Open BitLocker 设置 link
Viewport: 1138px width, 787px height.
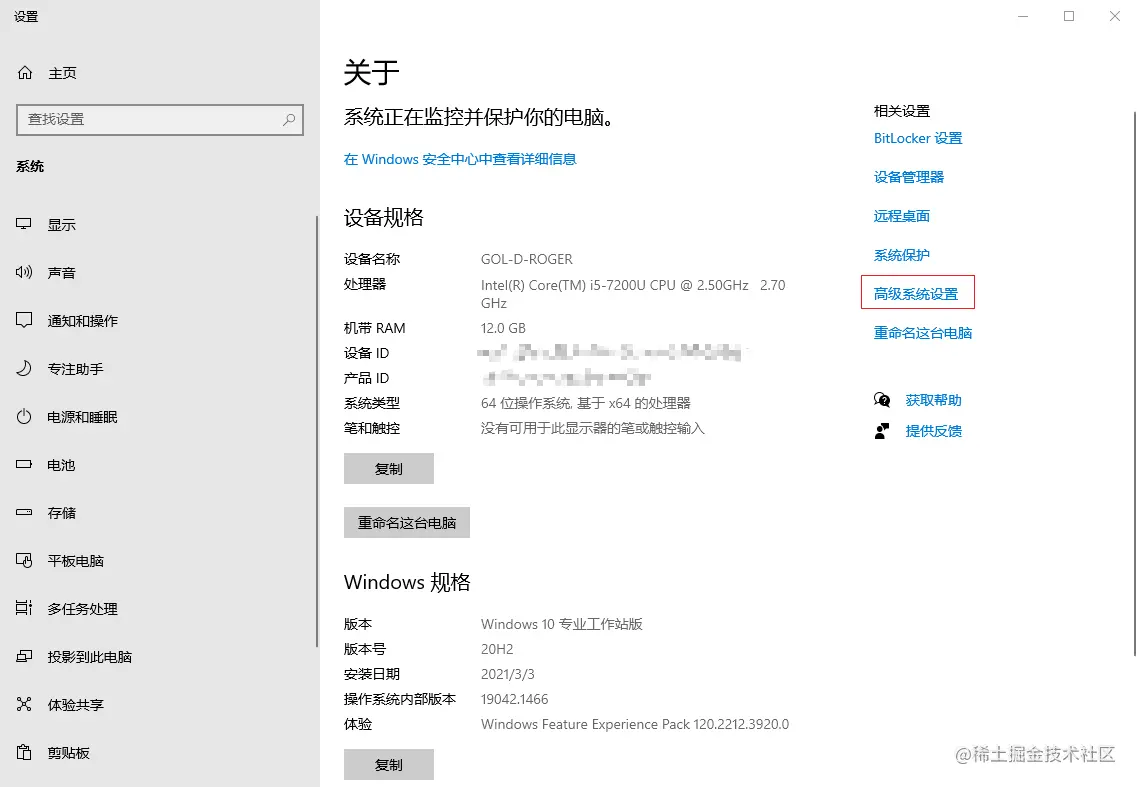(917, 138)
